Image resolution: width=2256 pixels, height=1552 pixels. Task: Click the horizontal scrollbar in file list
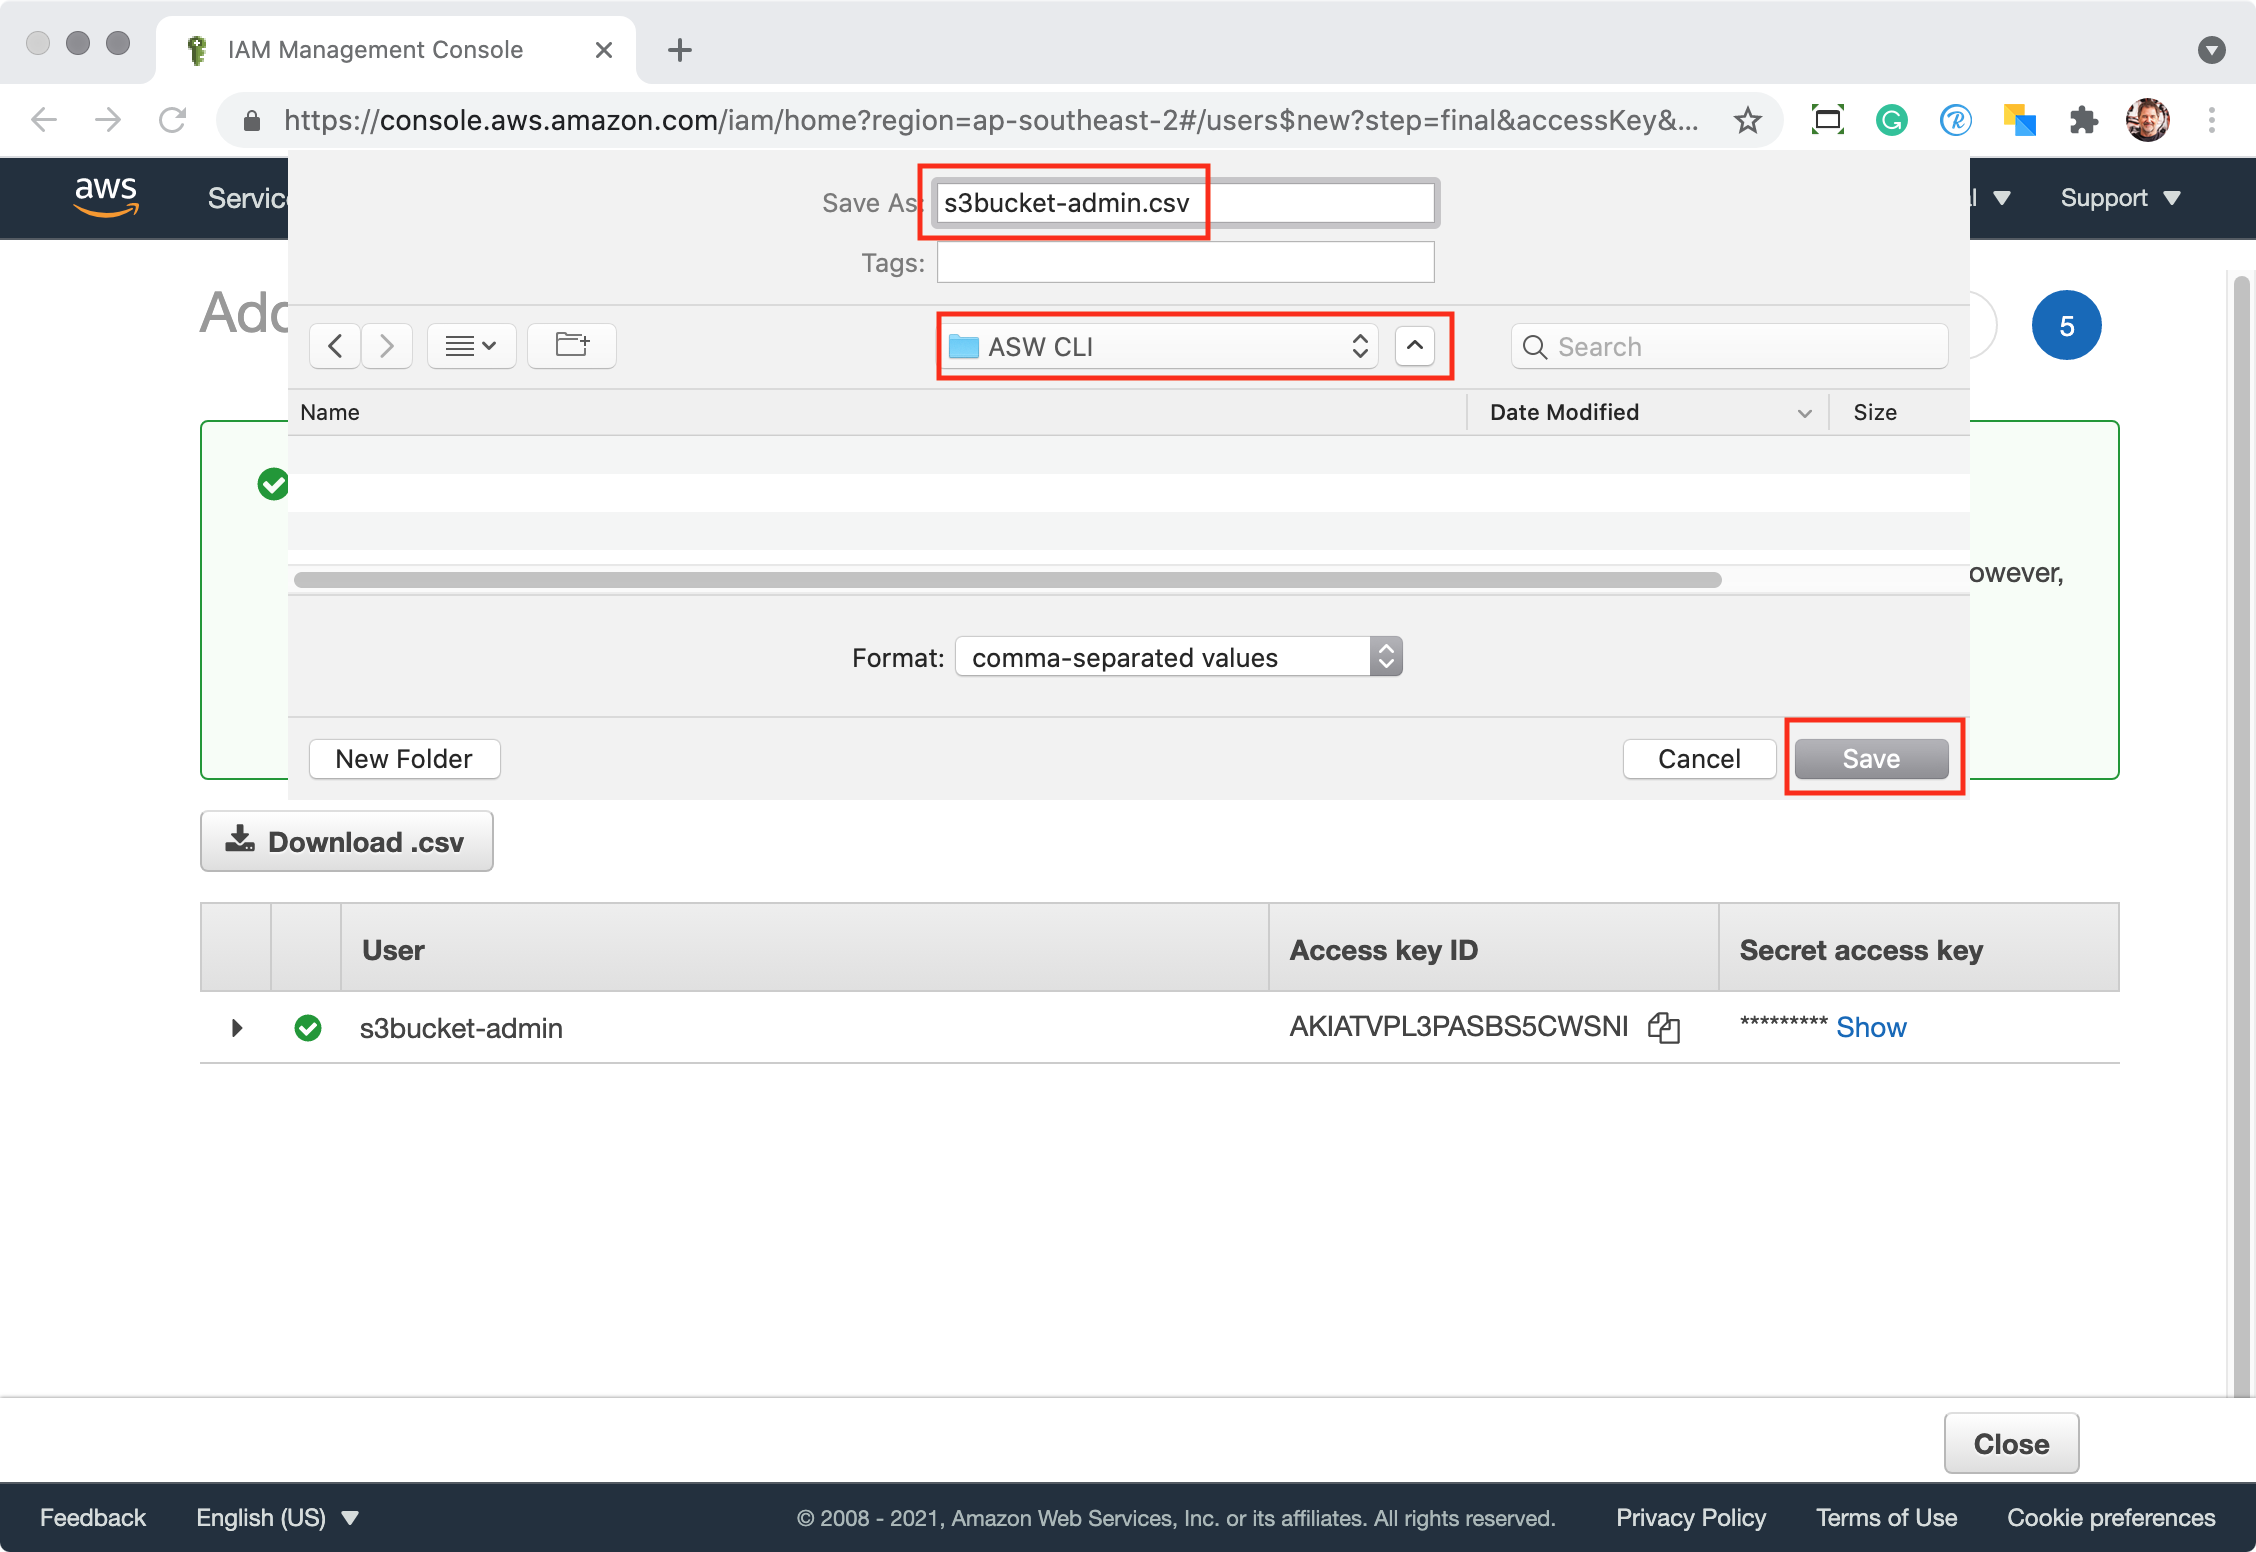click(x=1007, y=580)
